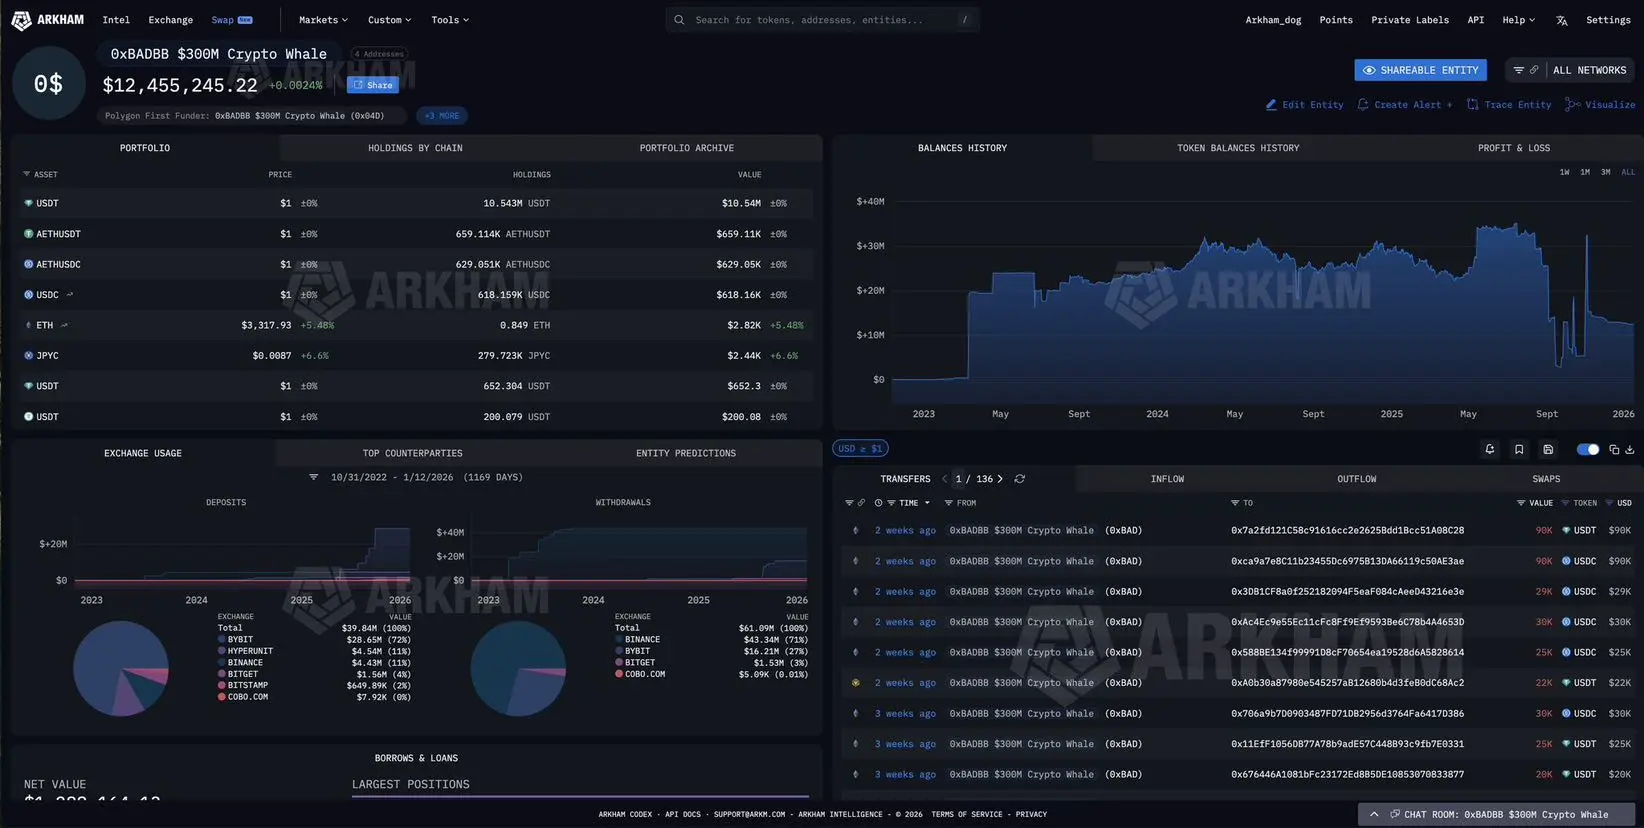Open the Markets dropdown menu
This screenshot has width=1644, height=828.
(323, 20)
